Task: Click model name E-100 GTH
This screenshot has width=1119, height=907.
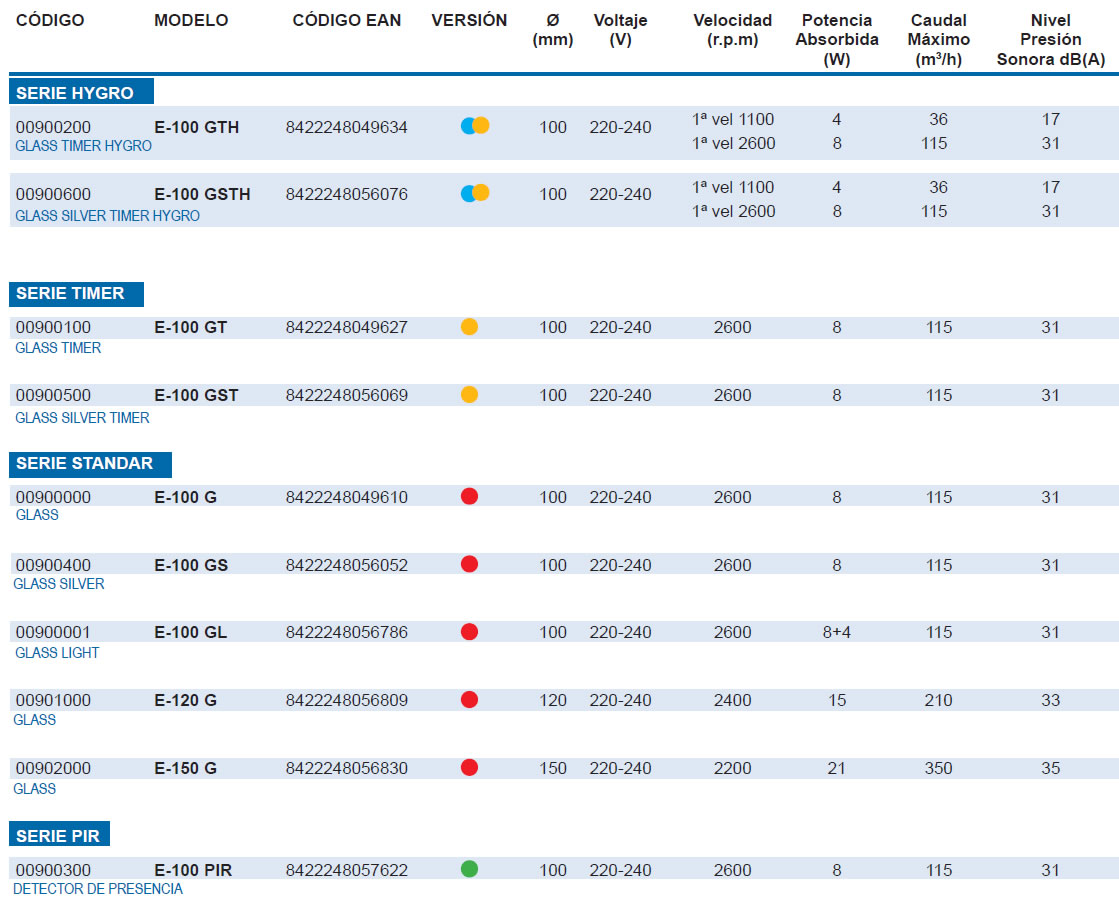Action: click(197, 127)
